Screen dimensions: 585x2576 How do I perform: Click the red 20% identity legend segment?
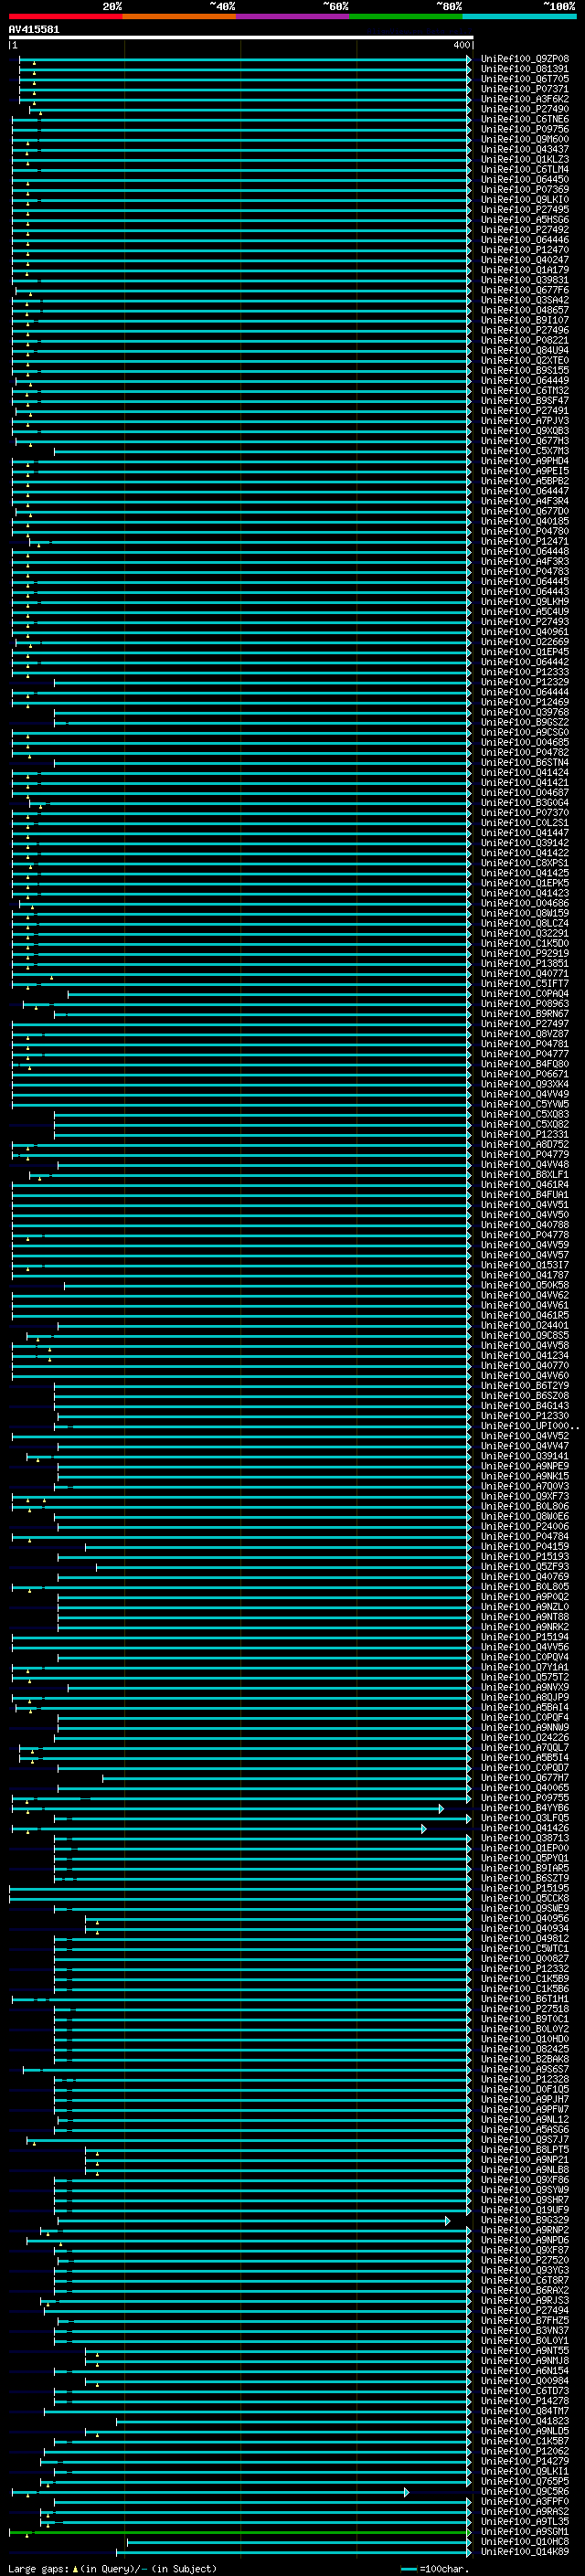tap(65, 17)
